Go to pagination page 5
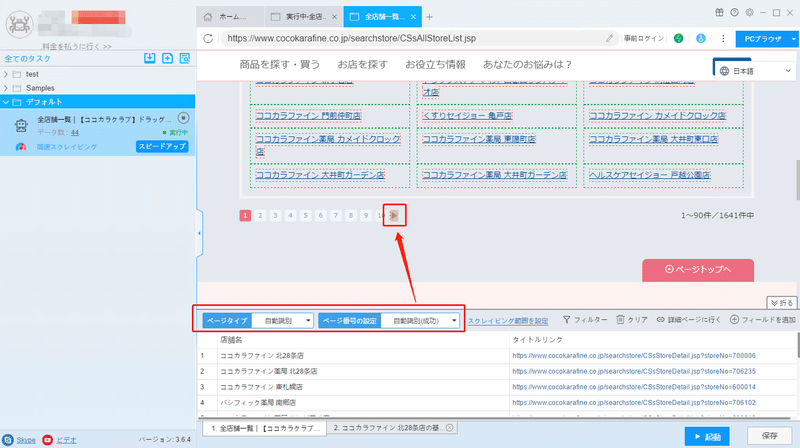This screenshot has width=800, height=448. [x=306, y=215]
